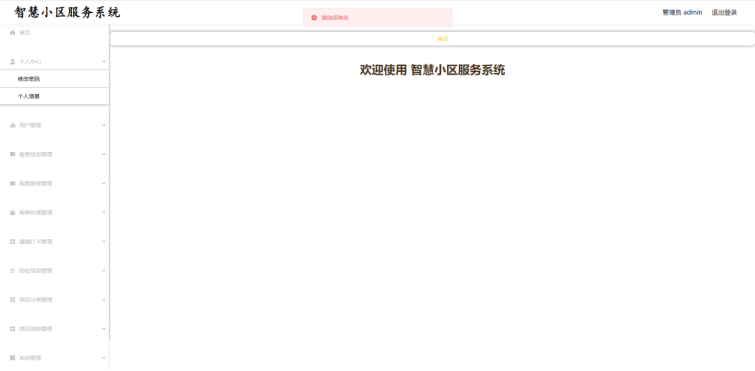Click the 管理员 admin user label

pos(682,13)
